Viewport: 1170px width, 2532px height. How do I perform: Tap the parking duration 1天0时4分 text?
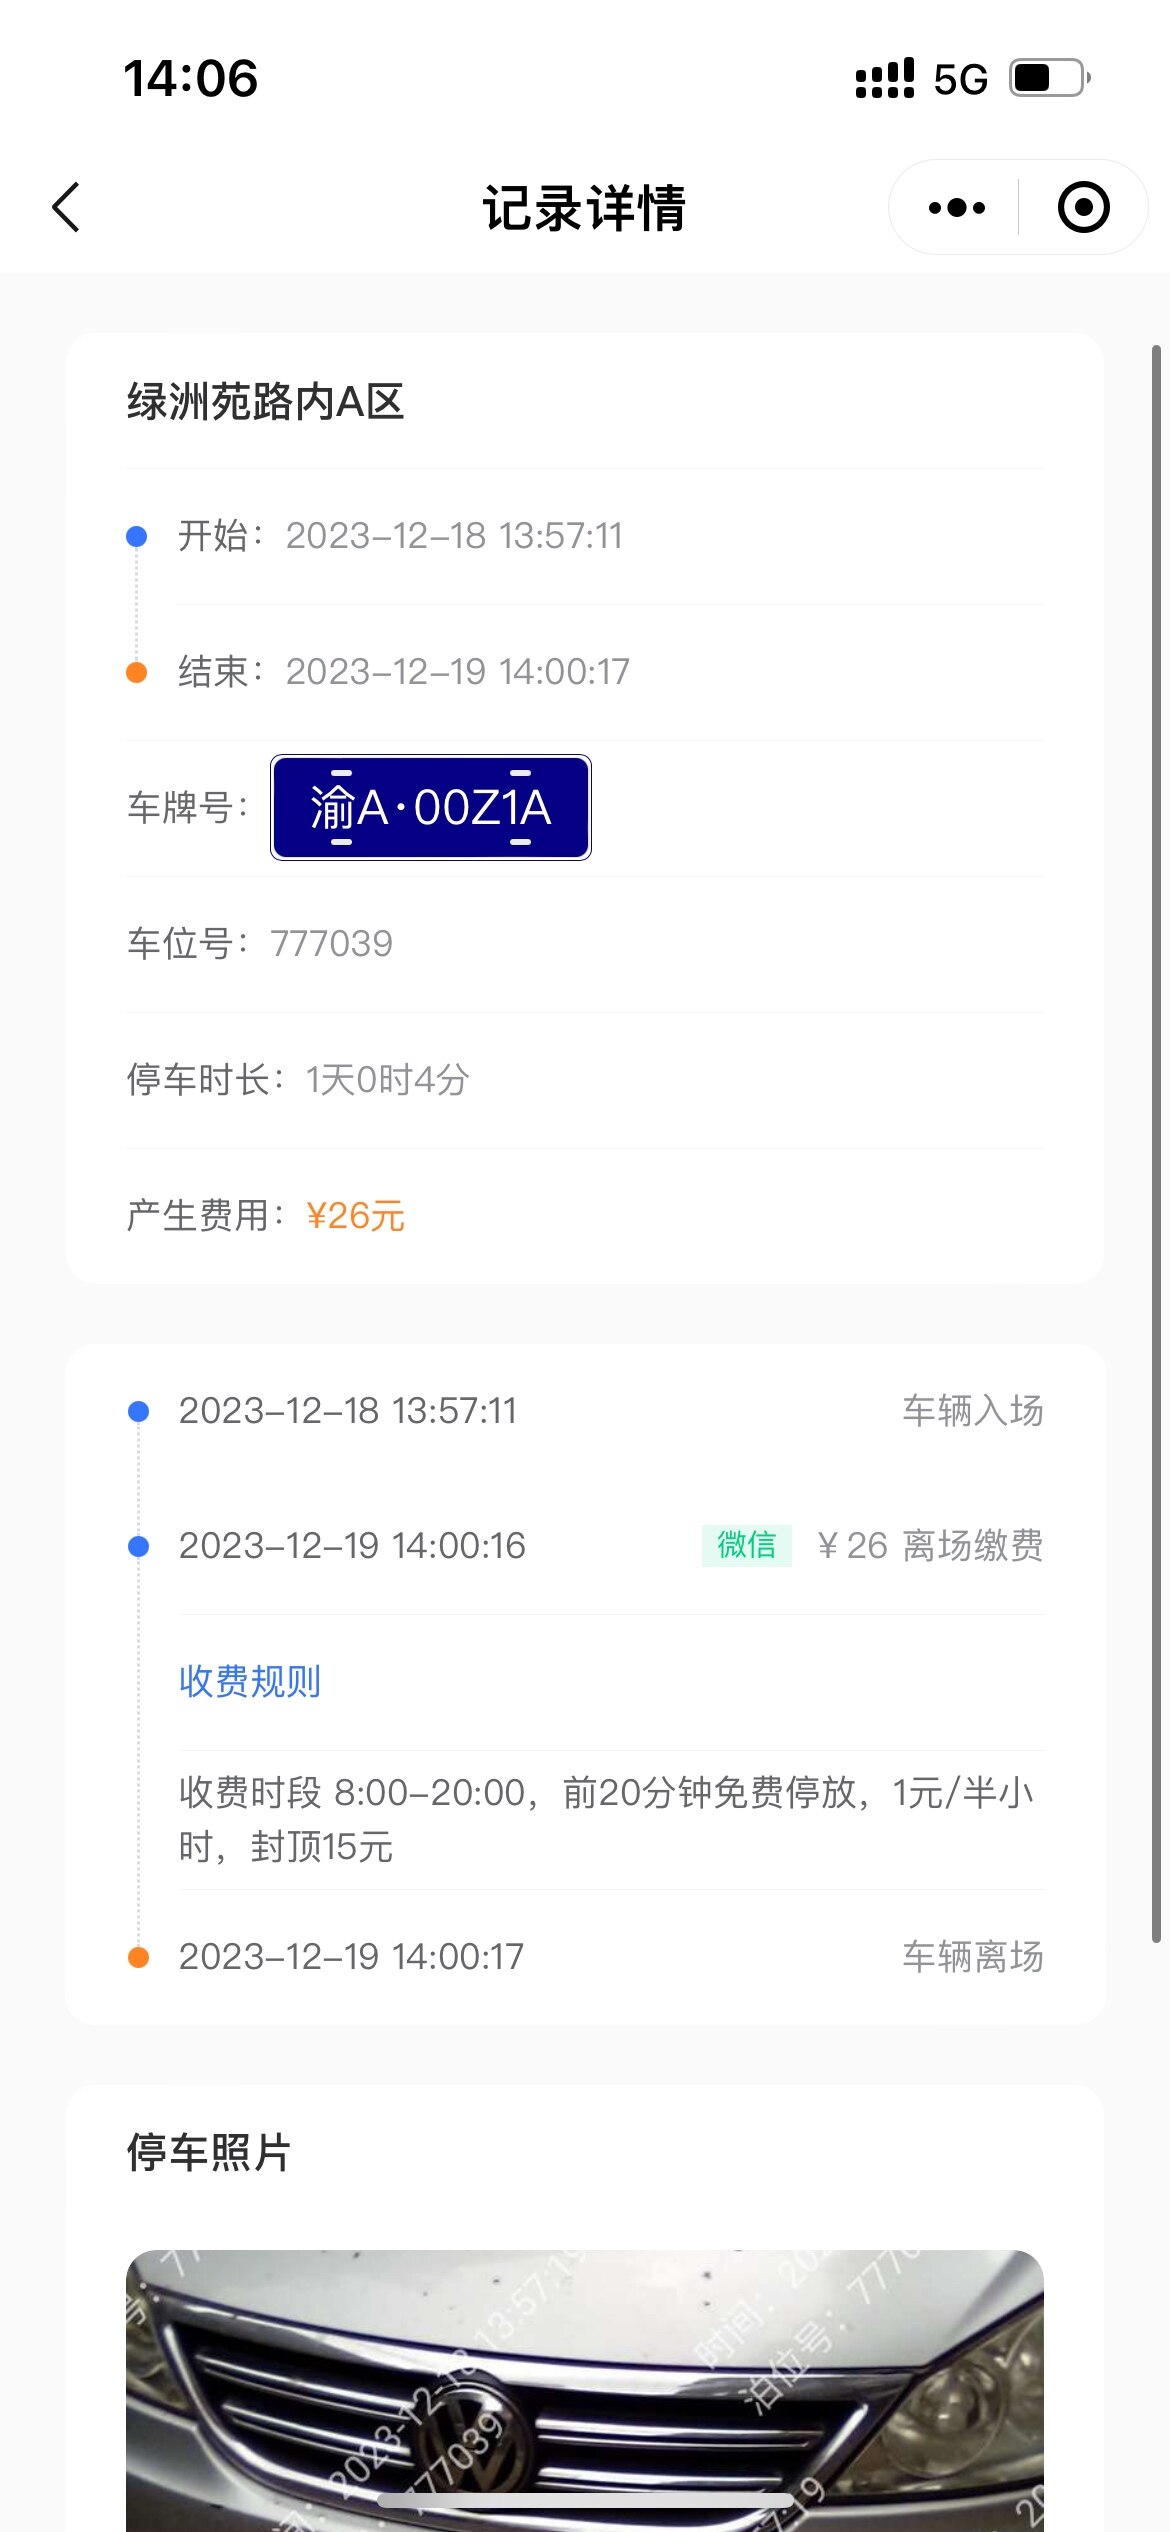click(387, 1080)
